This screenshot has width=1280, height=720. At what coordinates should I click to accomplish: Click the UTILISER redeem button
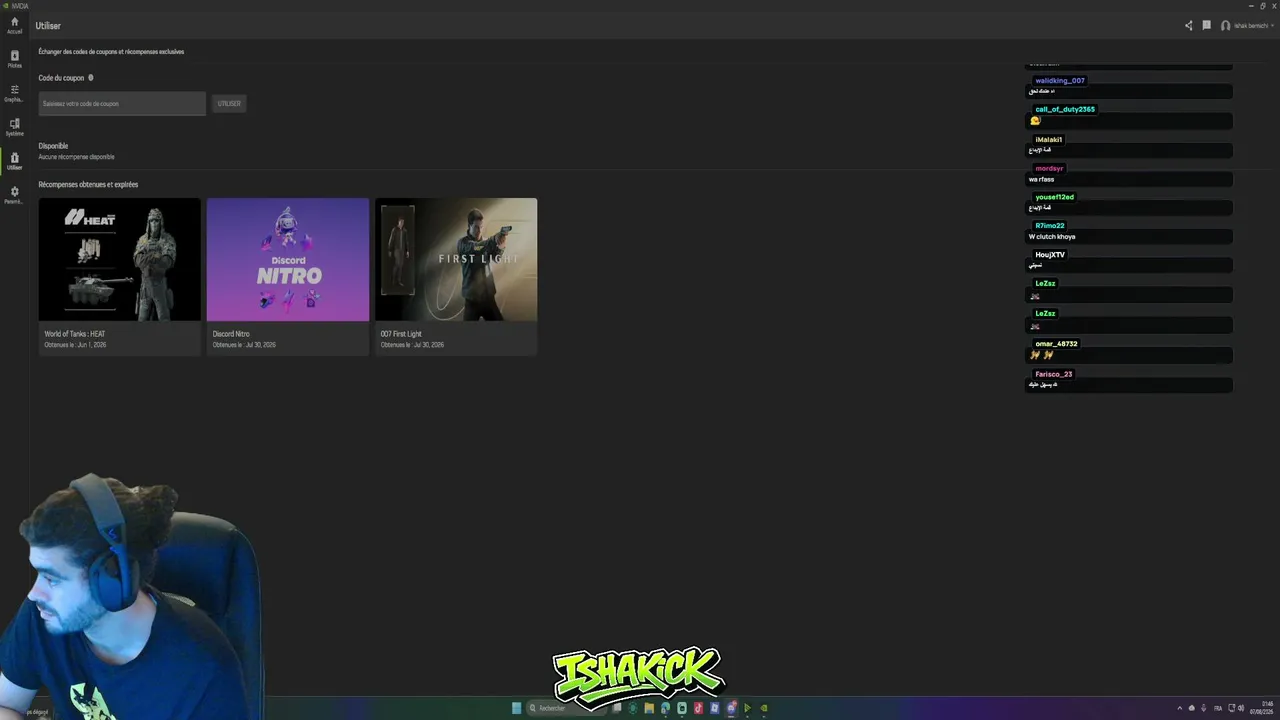coord(229,104)
